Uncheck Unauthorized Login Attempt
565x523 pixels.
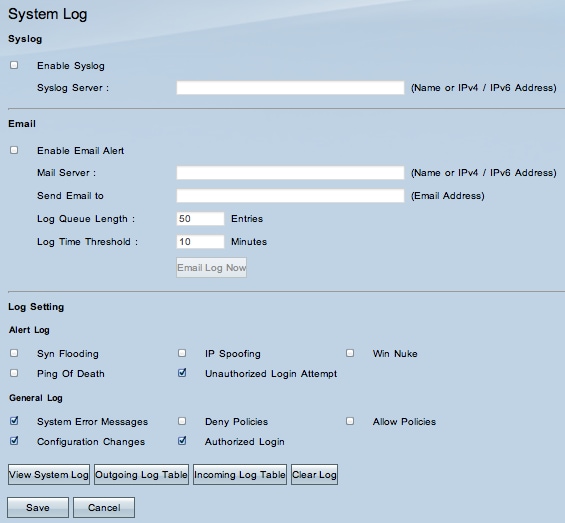pyautogui.click(x=182, y=373)
